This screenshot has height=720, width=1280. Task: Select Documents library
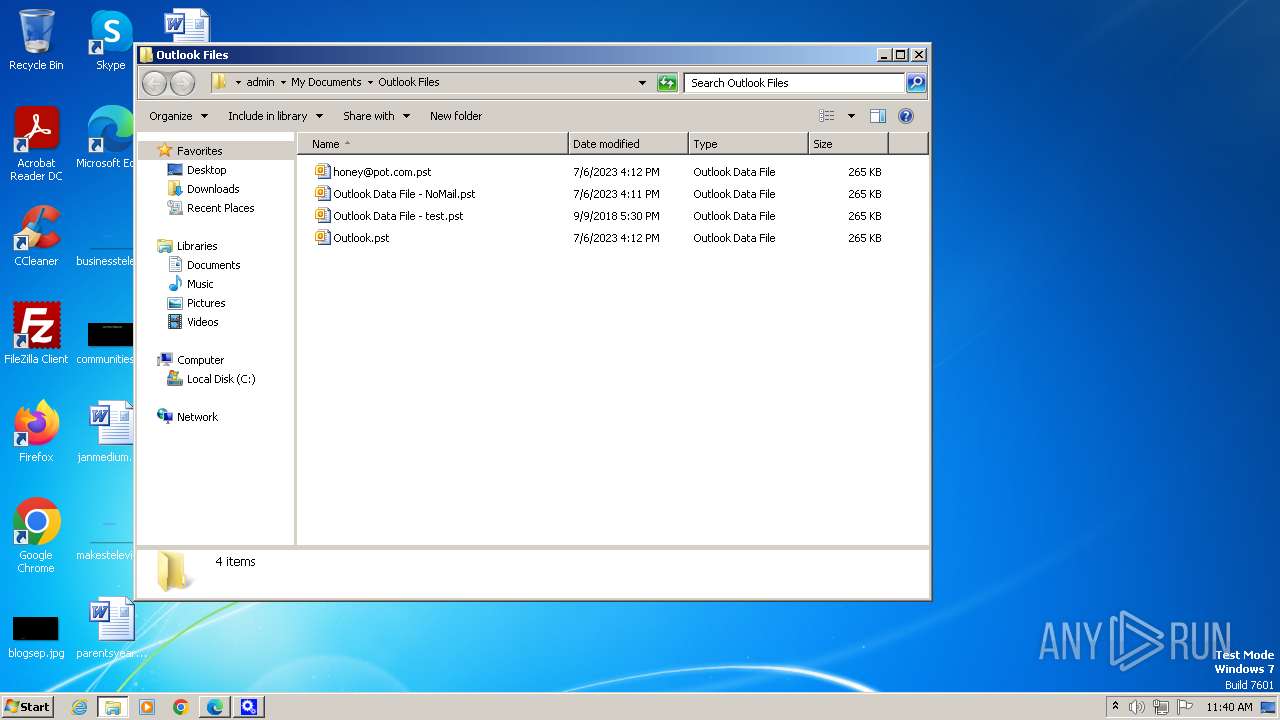(x=213, y=265)
